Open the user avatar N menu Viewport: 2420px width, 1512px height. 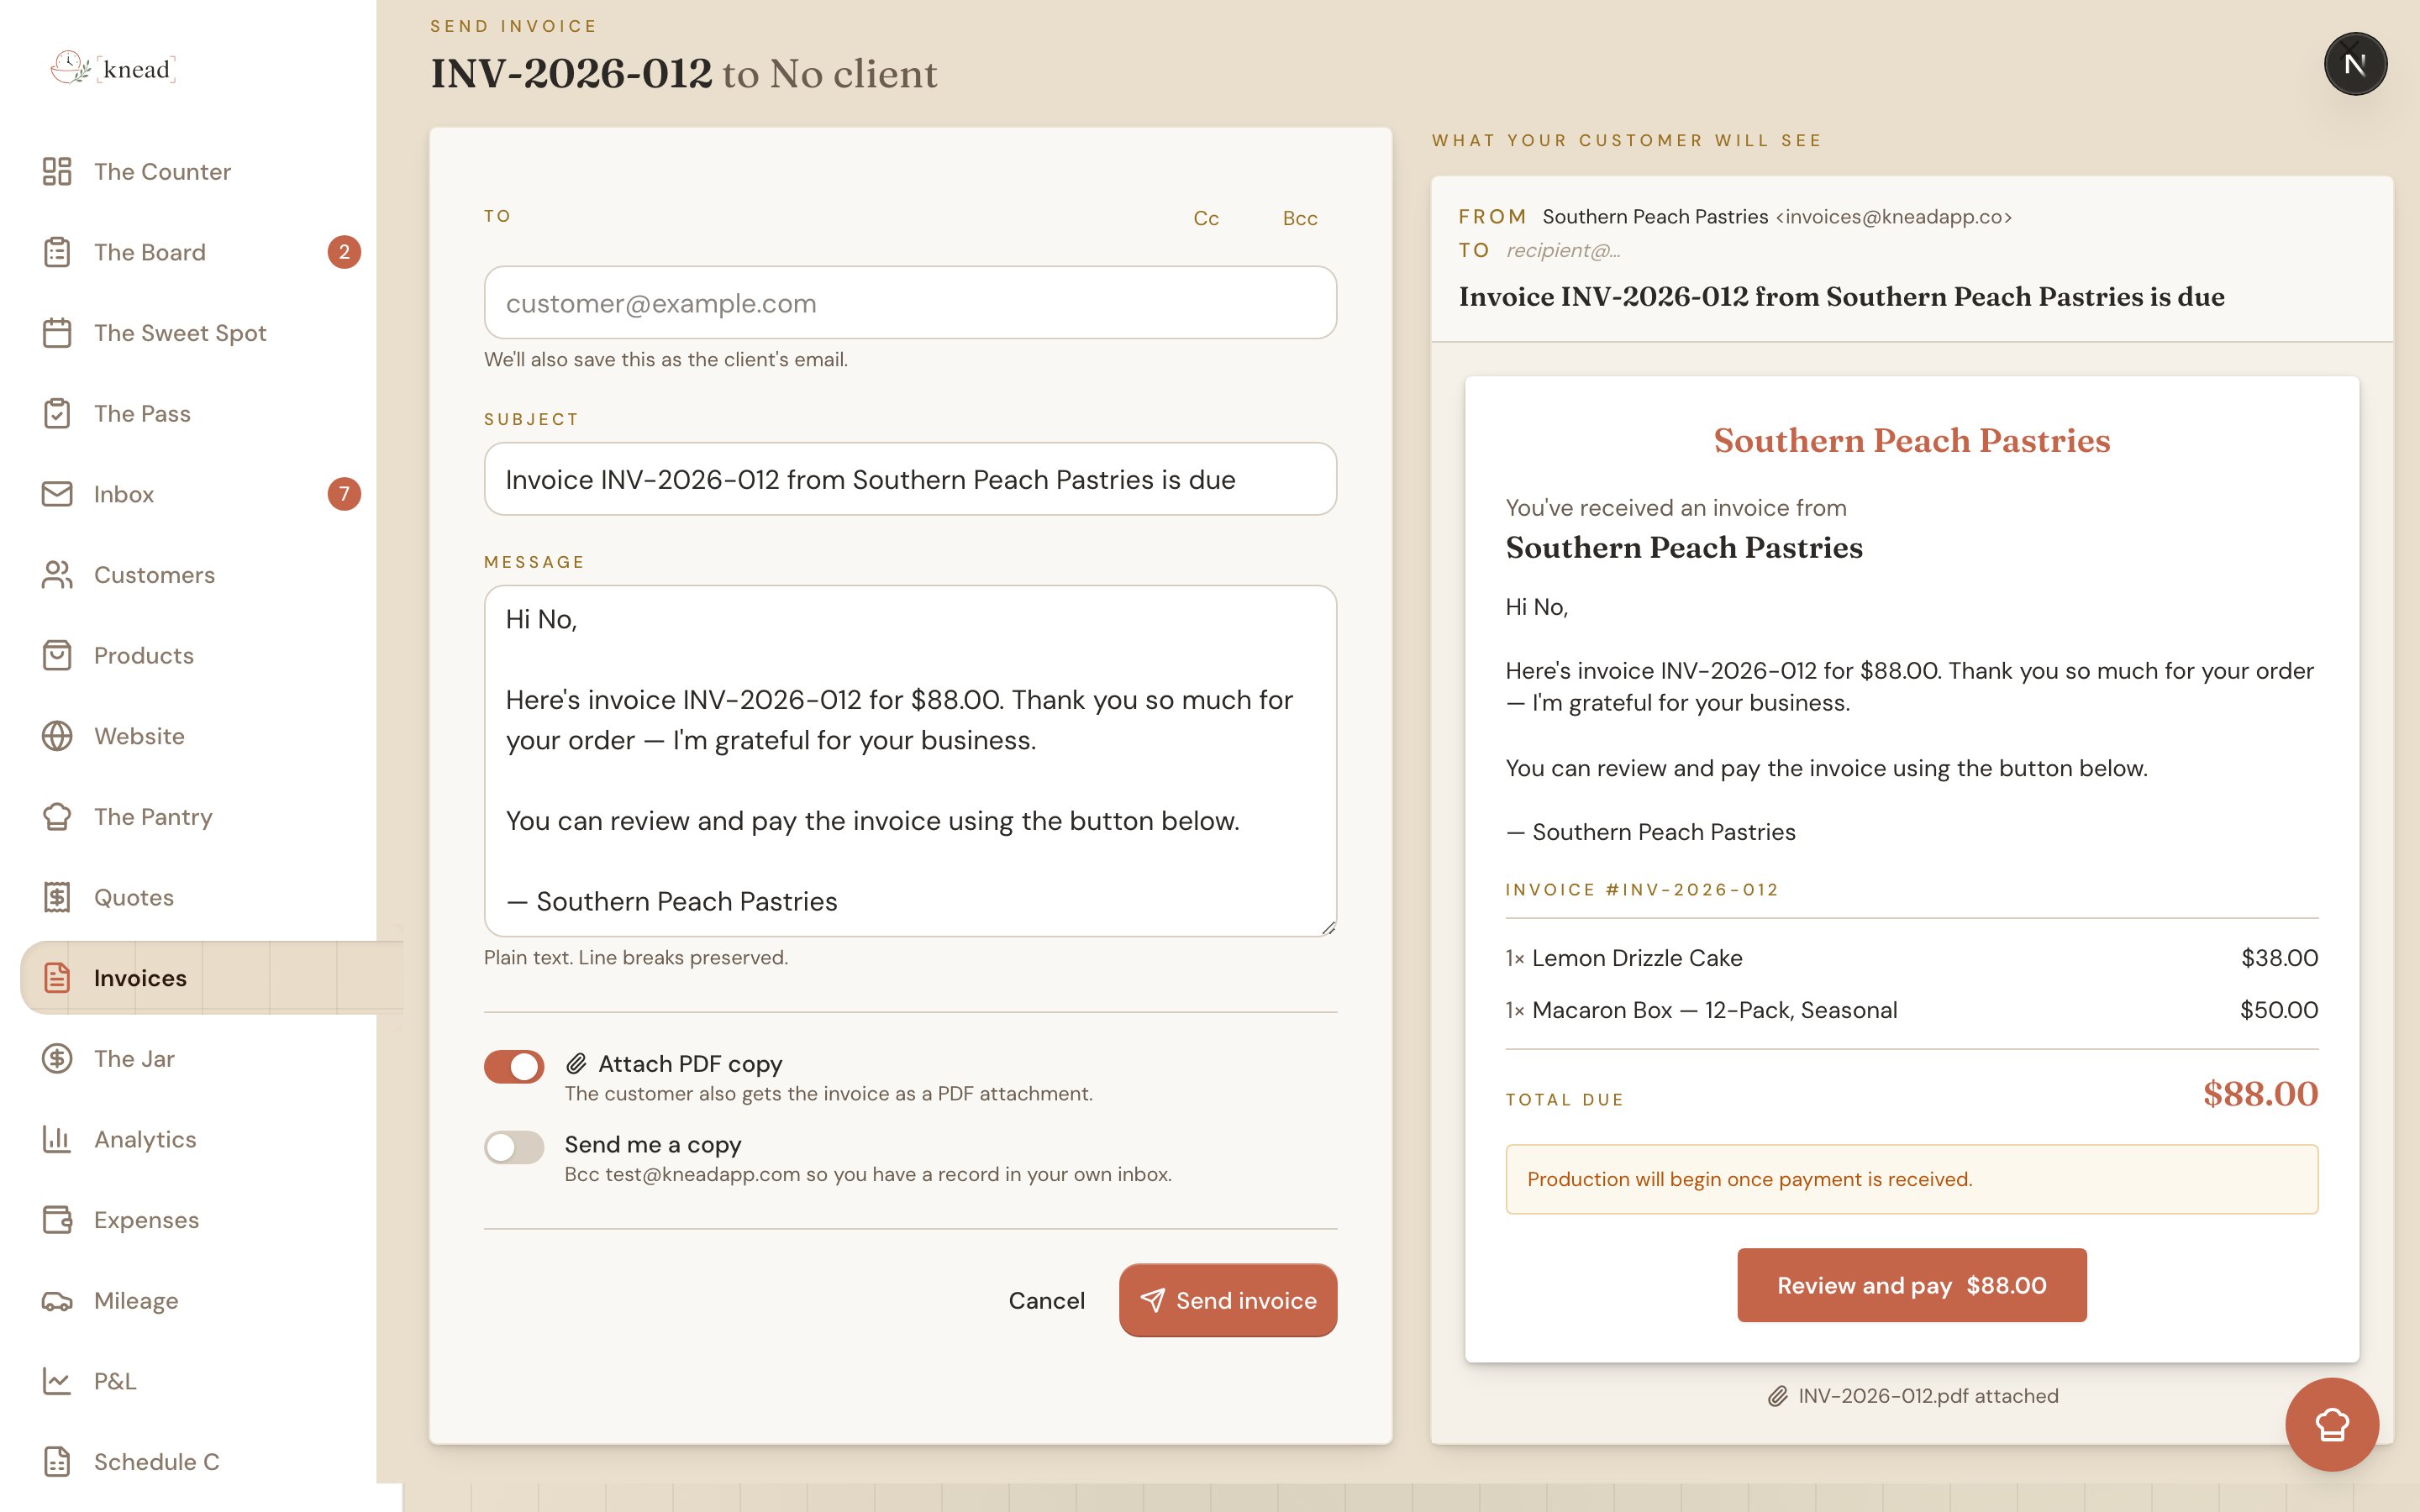coord(2355,64)
